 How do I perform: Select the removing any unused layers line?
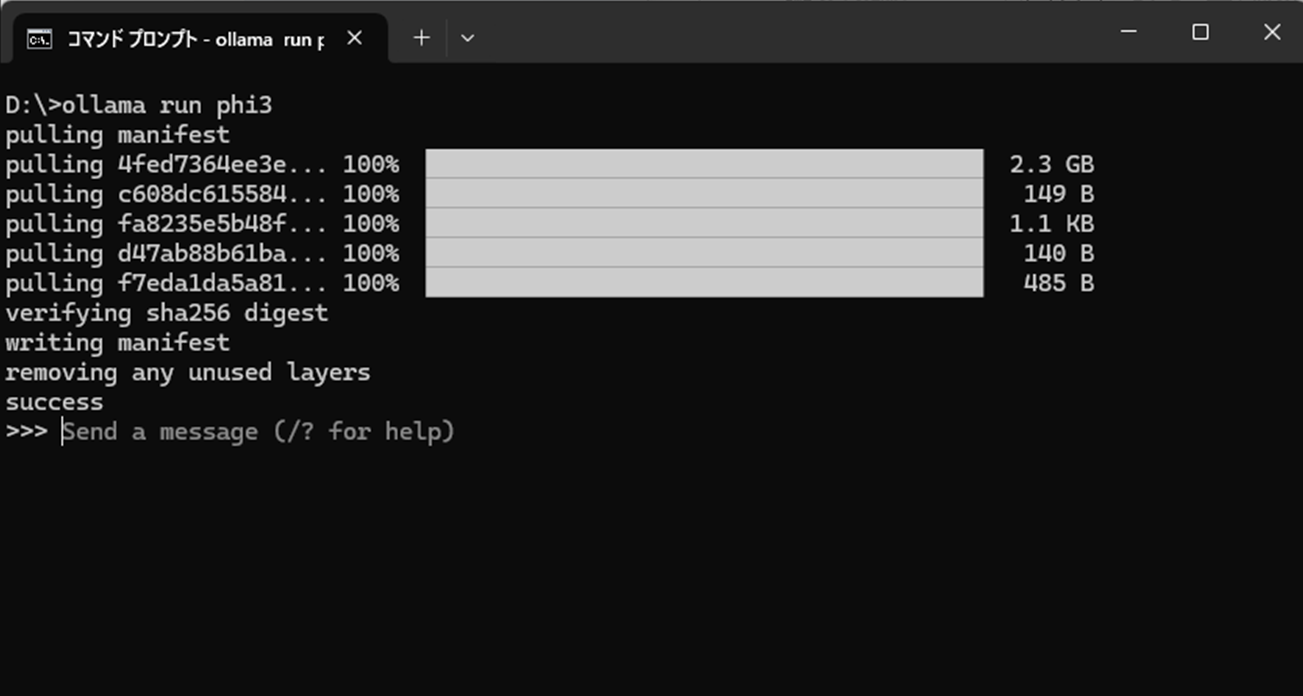188,372
